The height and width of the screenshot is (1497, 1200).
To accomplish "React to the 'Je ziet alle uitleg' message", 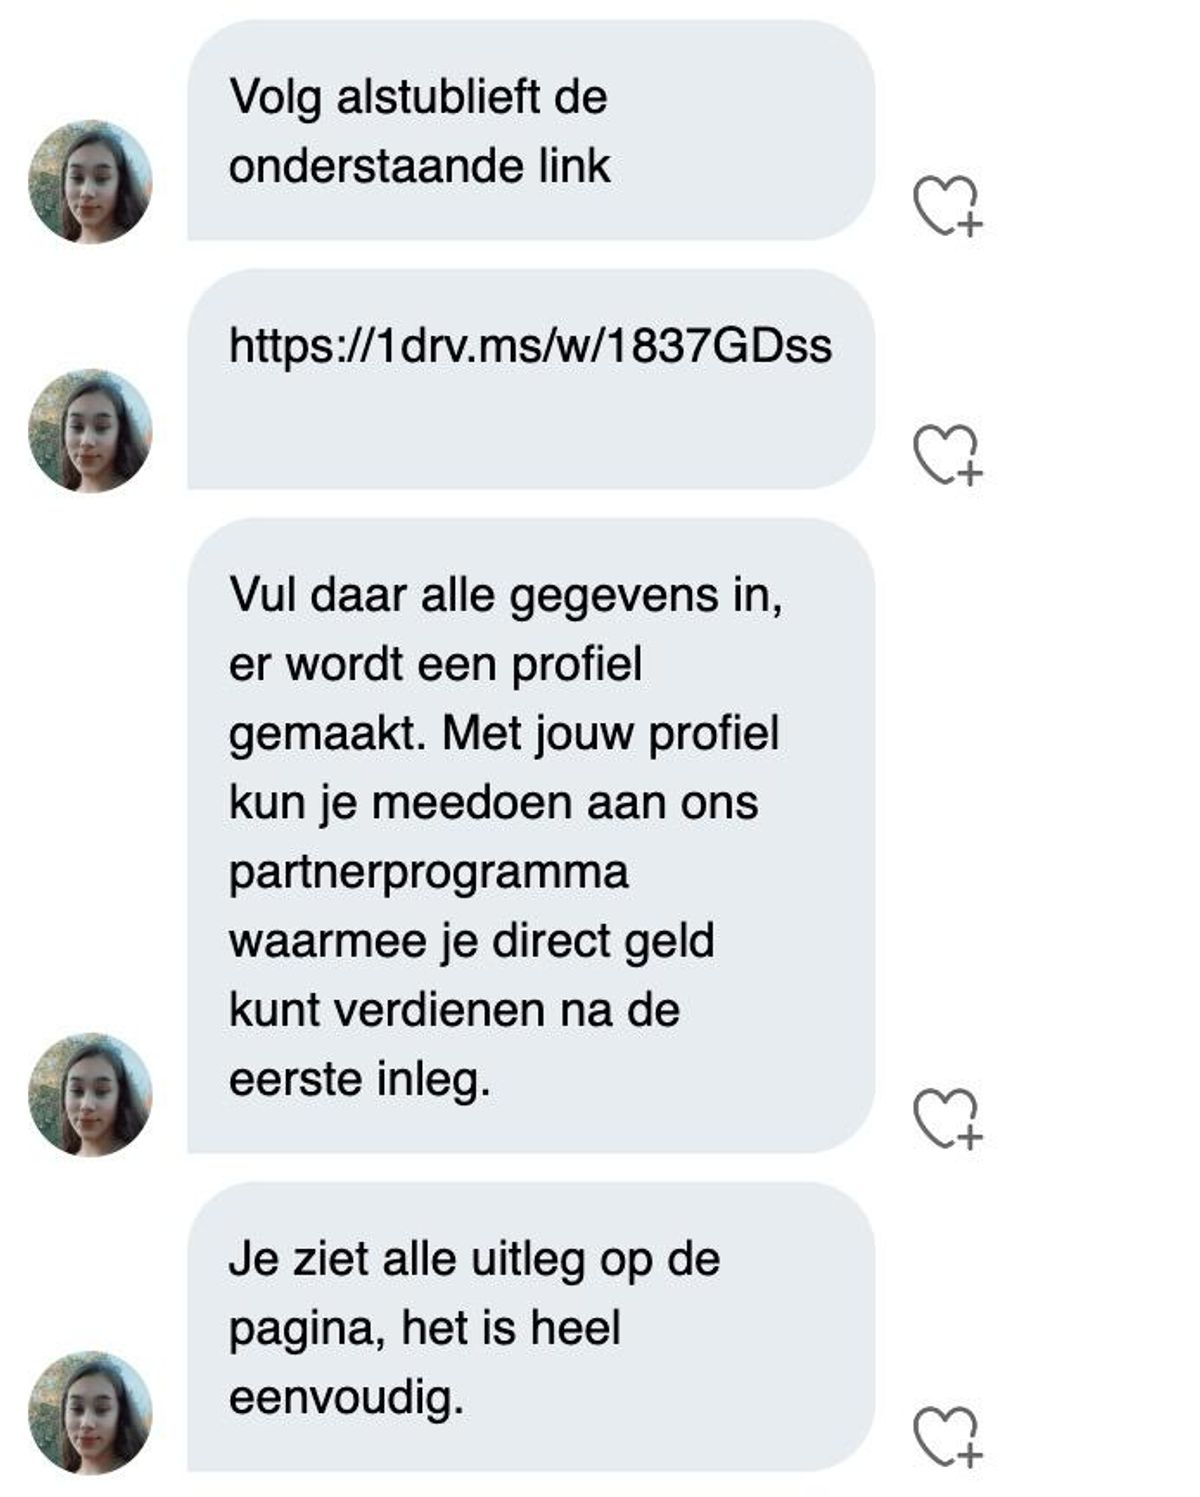I will pyautogui.click(x=948, y=1436).
